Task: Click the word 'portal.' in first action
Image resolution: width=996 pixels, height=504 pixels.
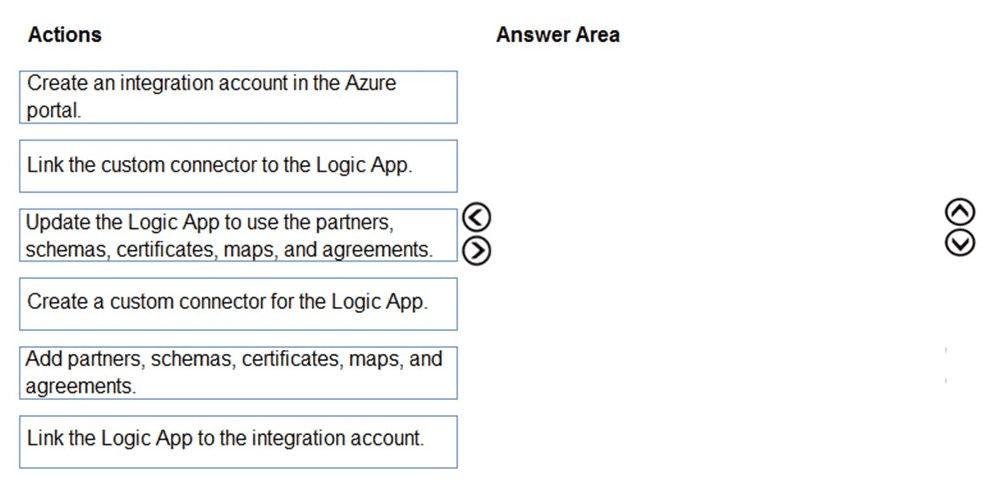Action: tap(54, 111)
